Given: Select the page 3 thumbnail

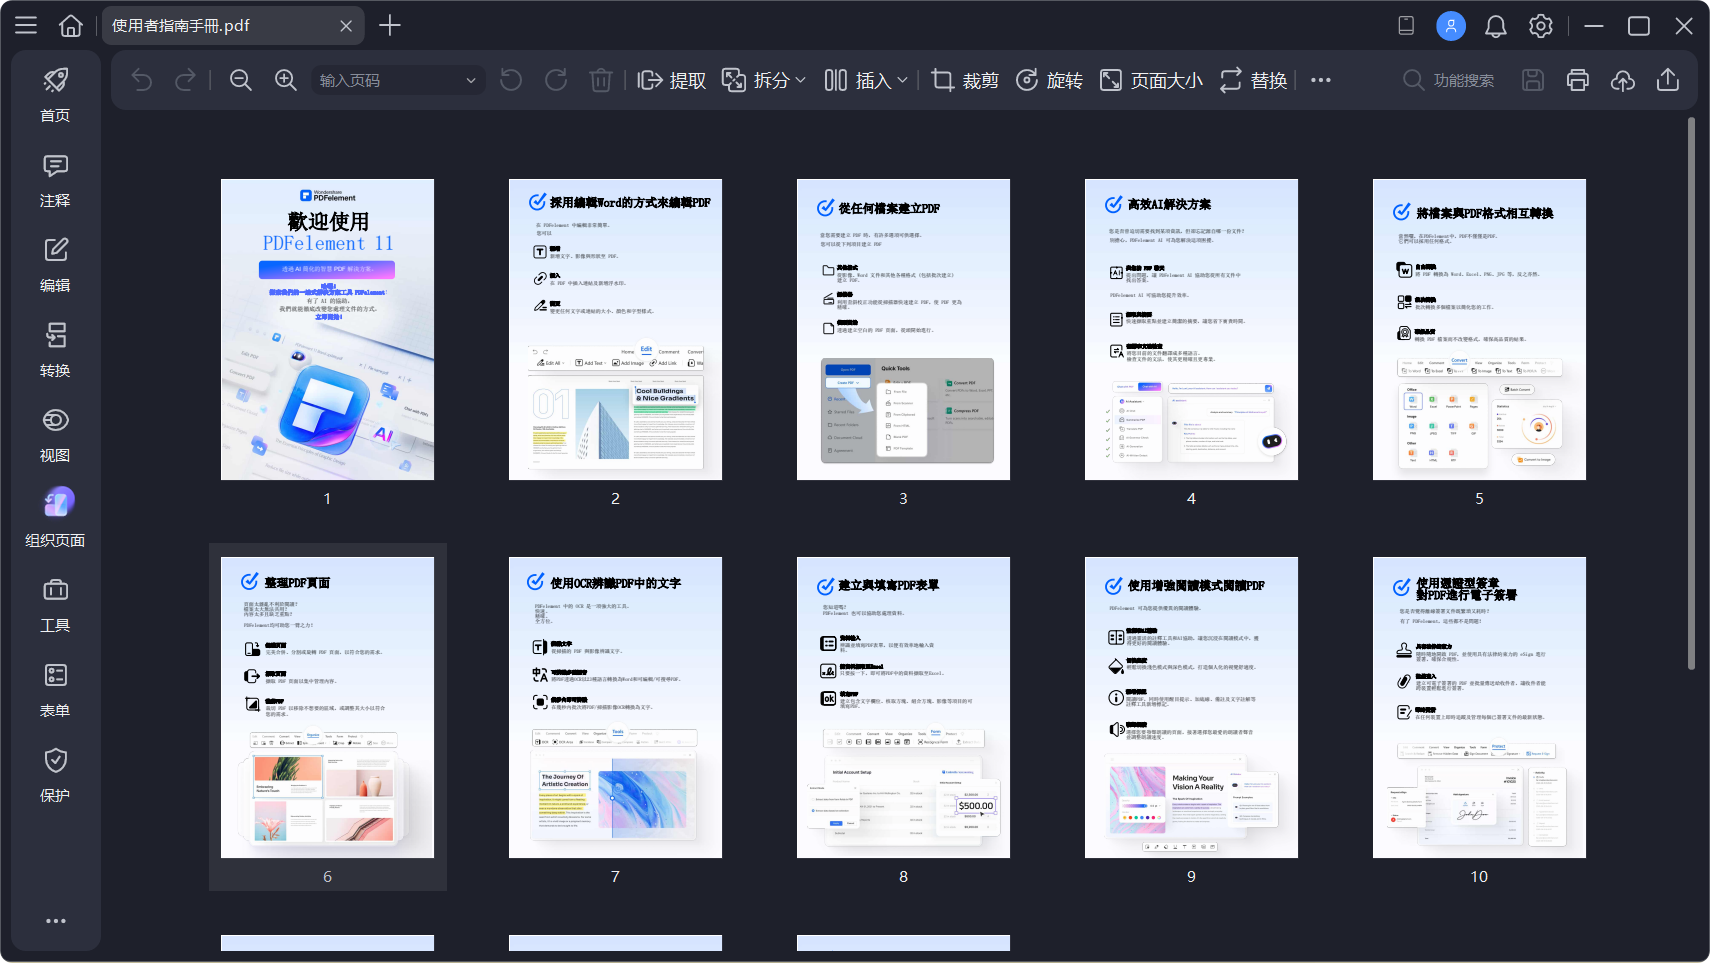Looking at the screenshot, I should coord(902,329).
